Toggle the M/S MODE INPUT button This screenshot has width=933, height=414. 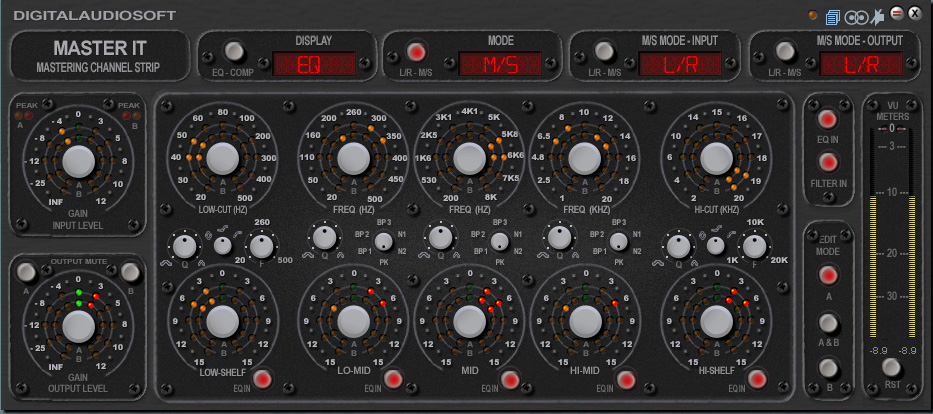(604, 51)
